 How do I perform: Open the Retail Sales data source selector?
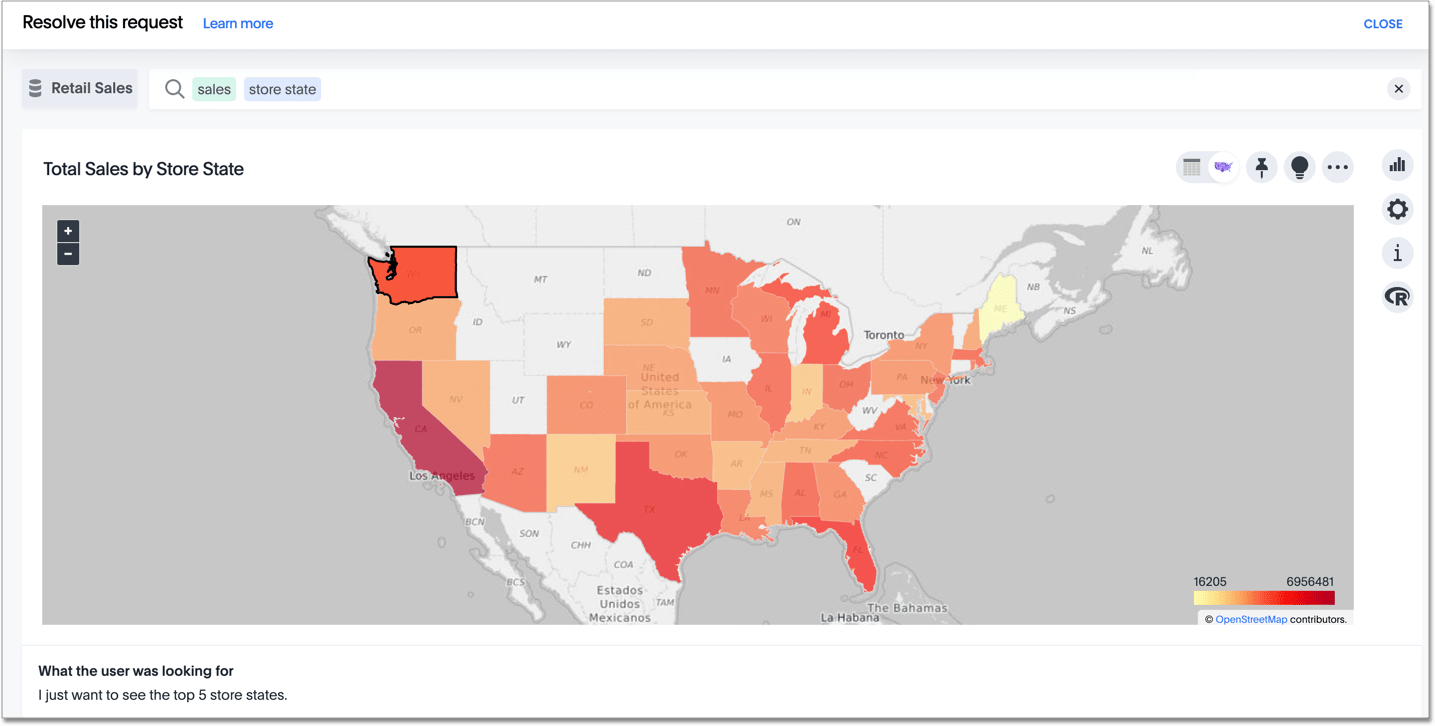[80, 88]
